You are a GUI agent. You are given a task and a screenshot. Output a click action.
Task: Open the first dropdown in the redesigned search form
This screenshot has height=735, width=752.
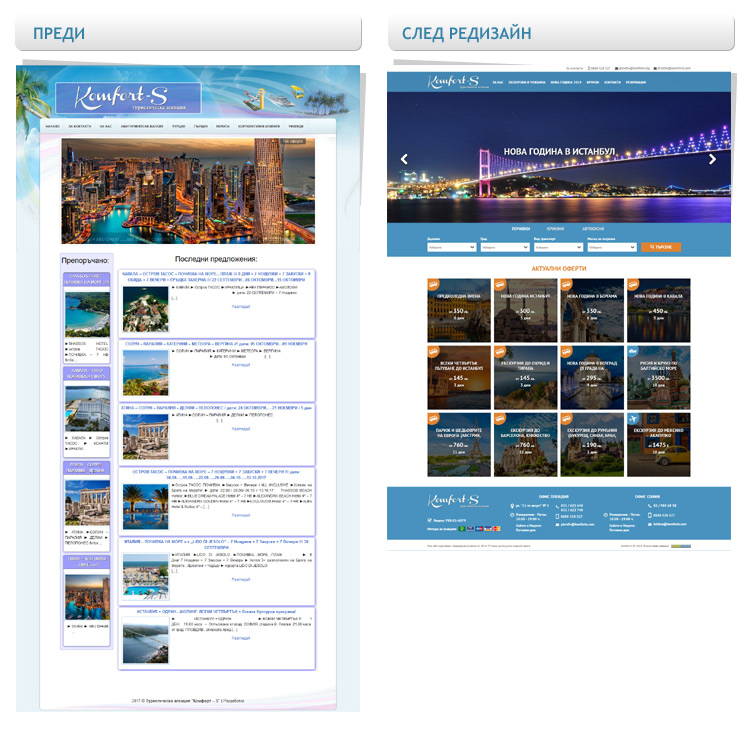tap(451, 247)
